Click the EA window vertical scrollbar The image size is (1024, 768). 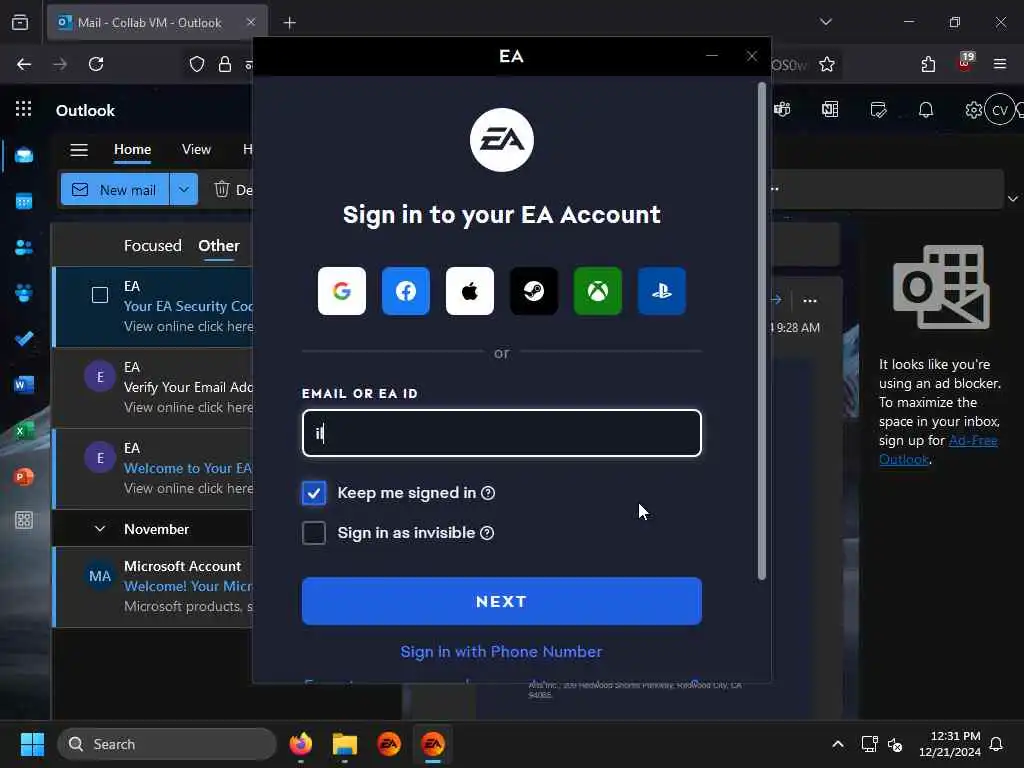[x=761, y=330]
